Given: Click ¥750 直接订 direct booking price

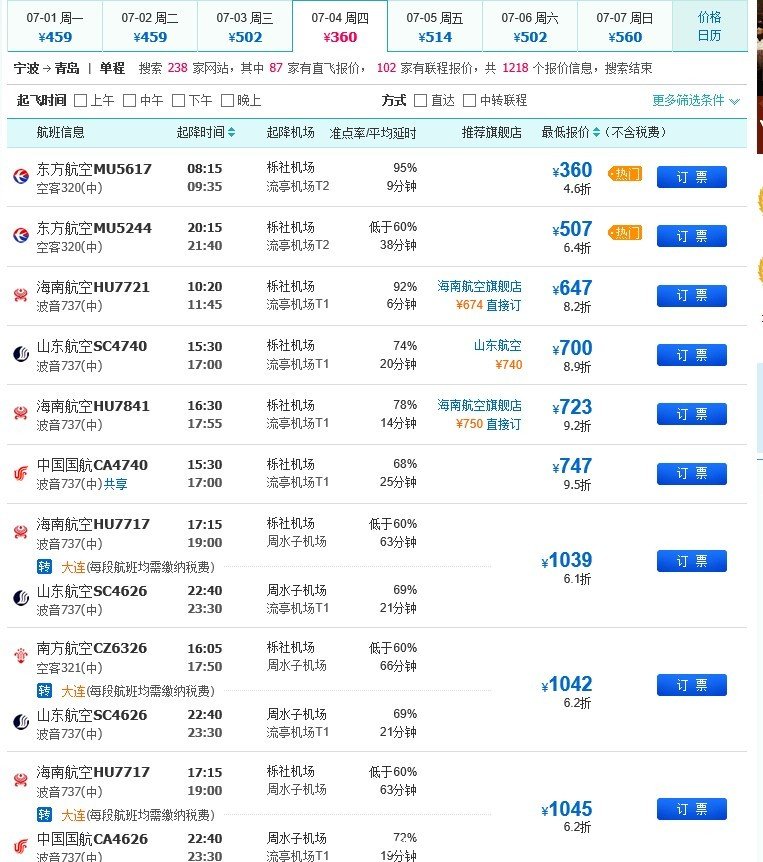Looking at the screenshot, I should pyautogui.click(x=488, y=424).
